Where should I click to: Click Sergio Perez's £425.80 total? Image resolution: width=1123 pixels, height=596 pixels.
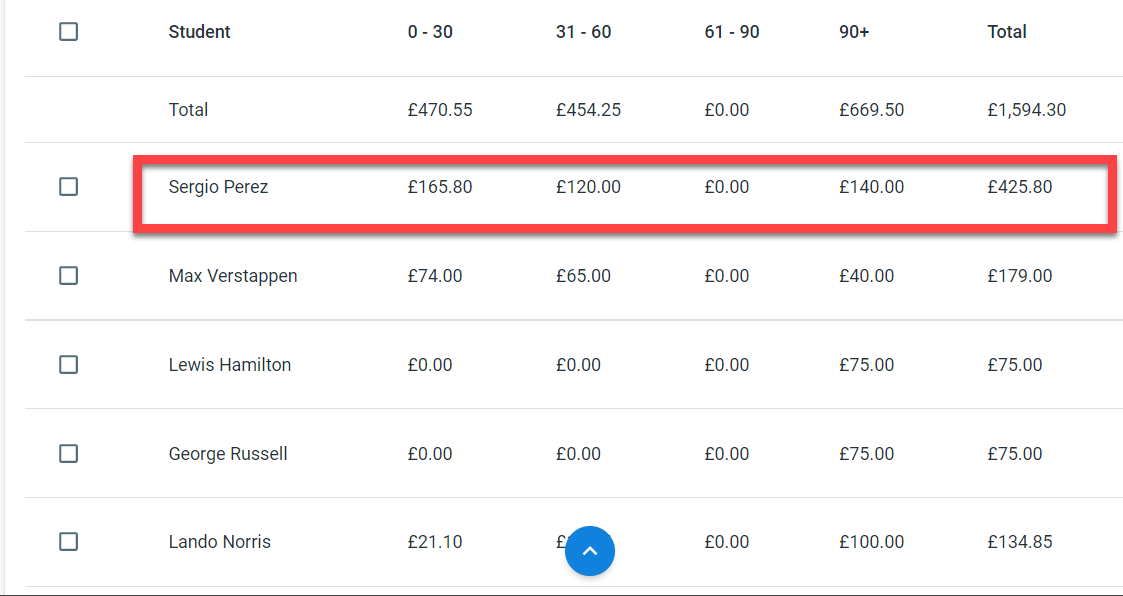1019,187
